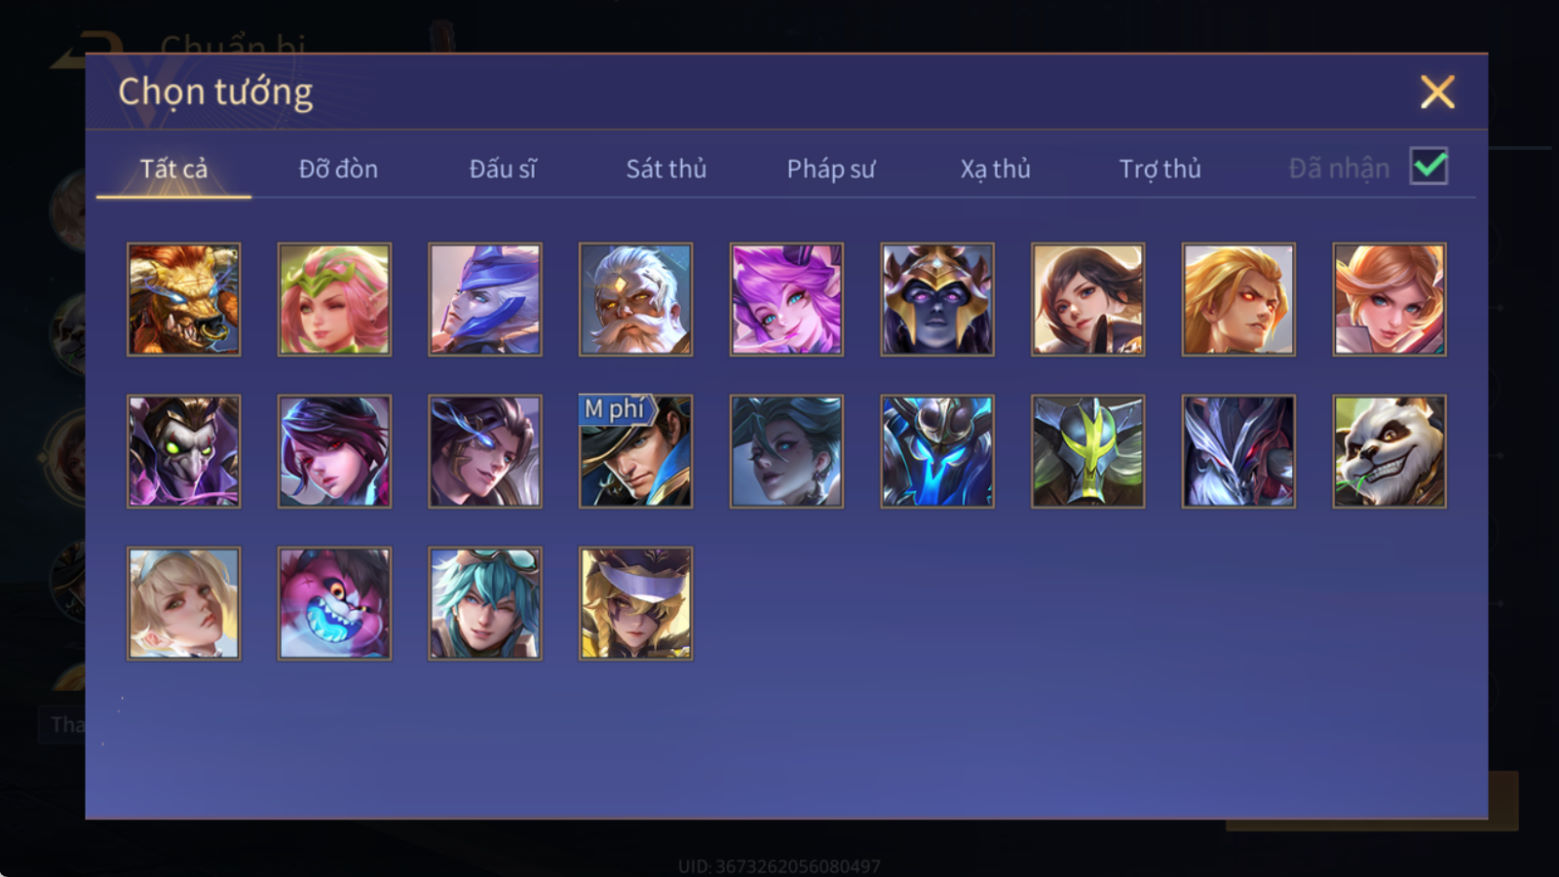Select the purple-haired girl with horns
This screenshot has height=877, width=1559.
[786, 299]
